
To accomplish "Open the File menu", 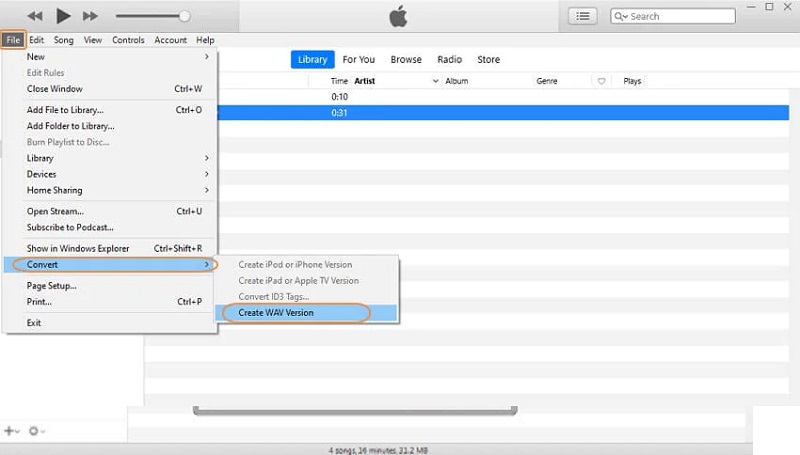I will coord(13,40).
